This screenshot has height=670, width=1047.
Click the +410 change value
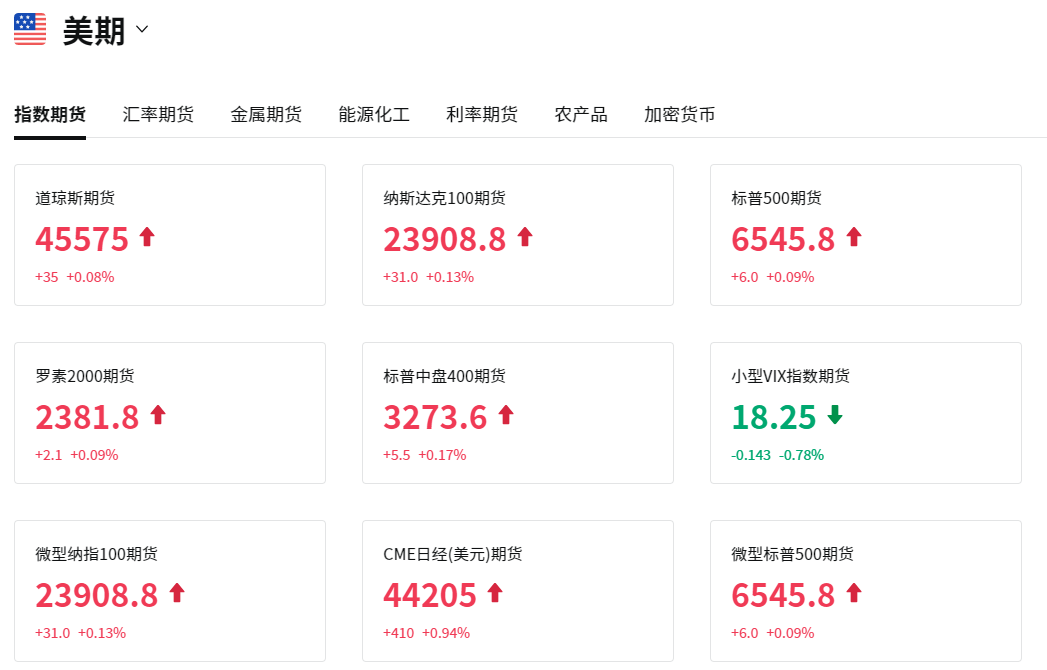[x=399, y=633]
